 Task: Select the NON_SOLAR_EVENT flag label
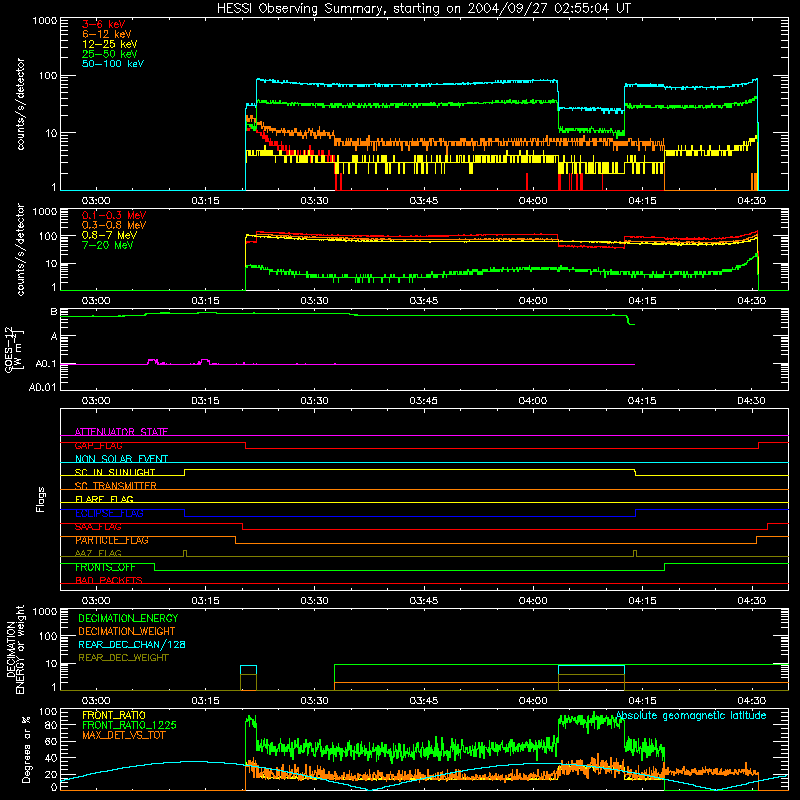pos(121,459)
